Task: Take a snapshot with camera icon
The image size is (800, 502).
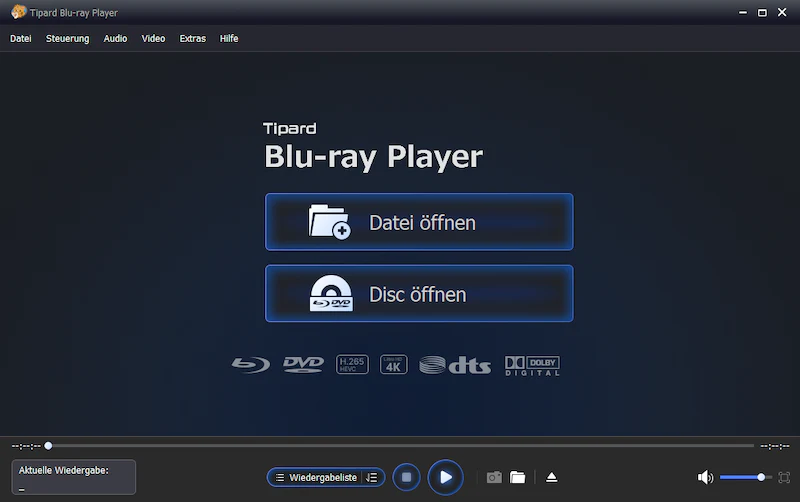Action: [x=494, y=478]
